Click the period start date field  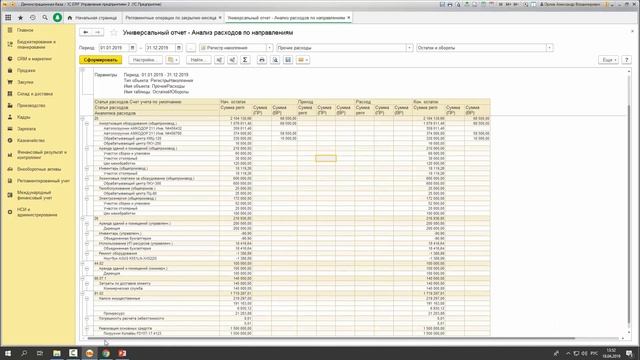pyautogui.click(x=114, y=48)
